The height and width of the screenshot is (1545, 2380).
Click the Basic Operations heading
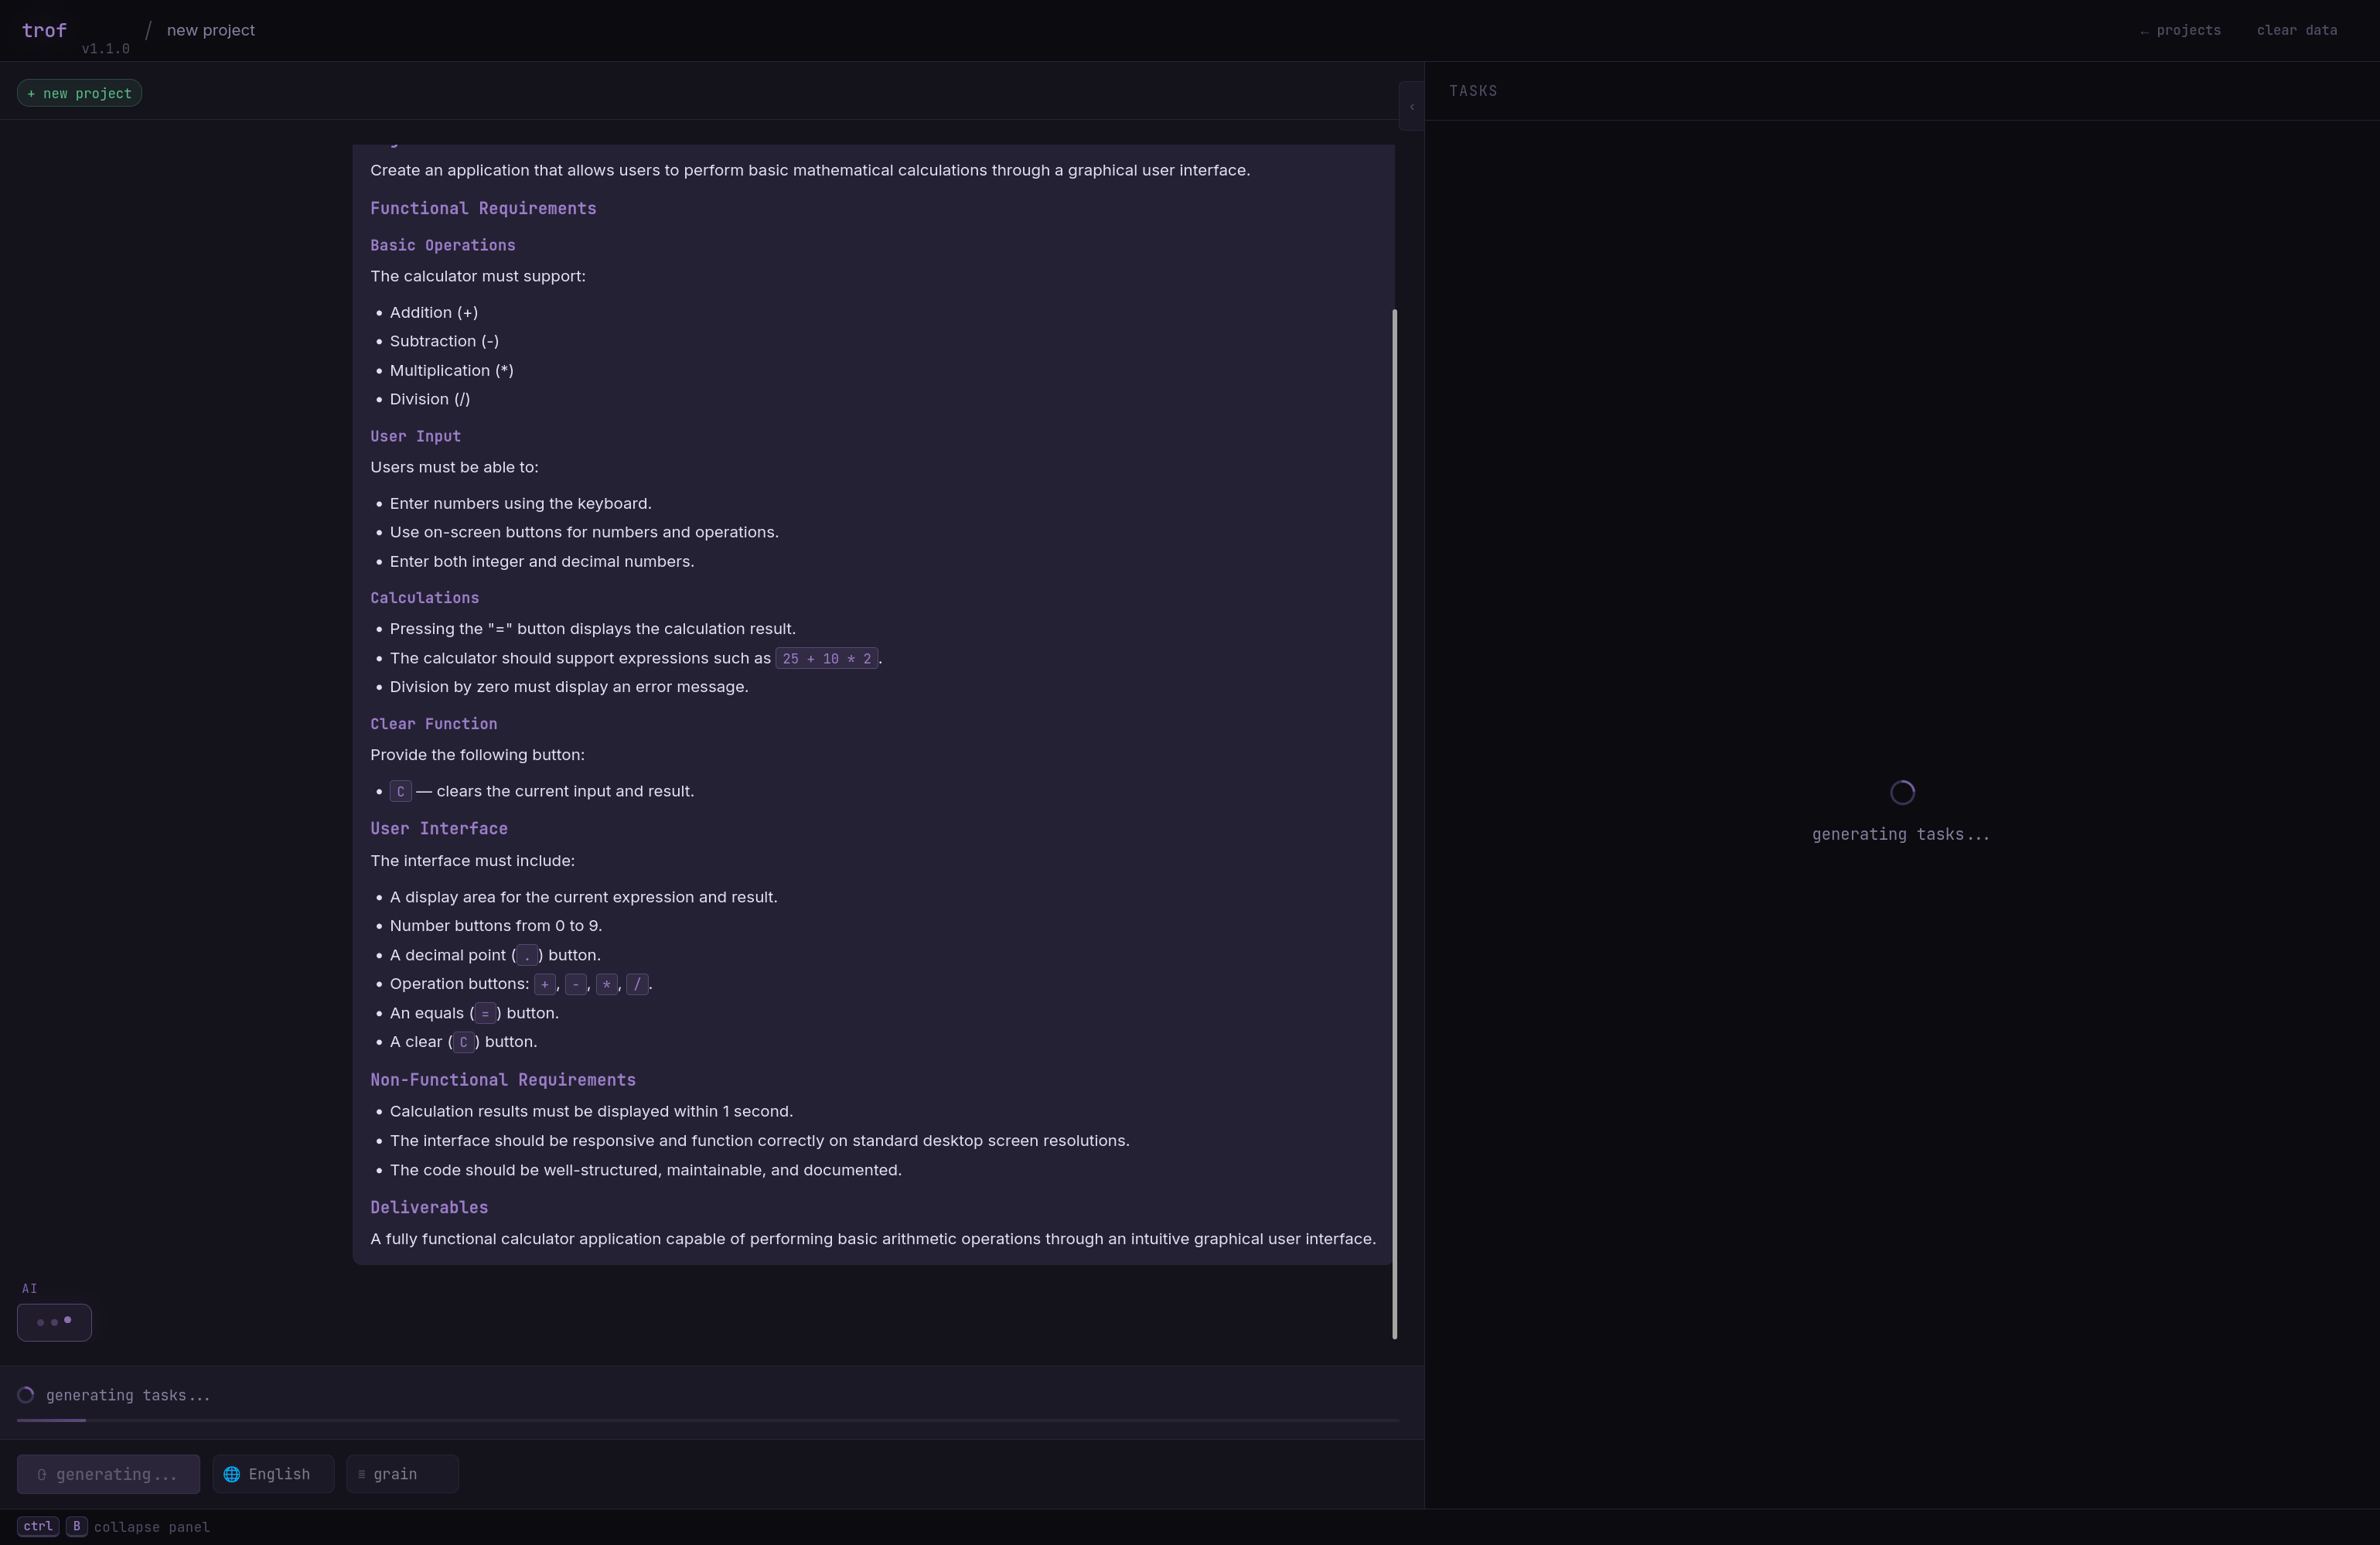(443, 245)
